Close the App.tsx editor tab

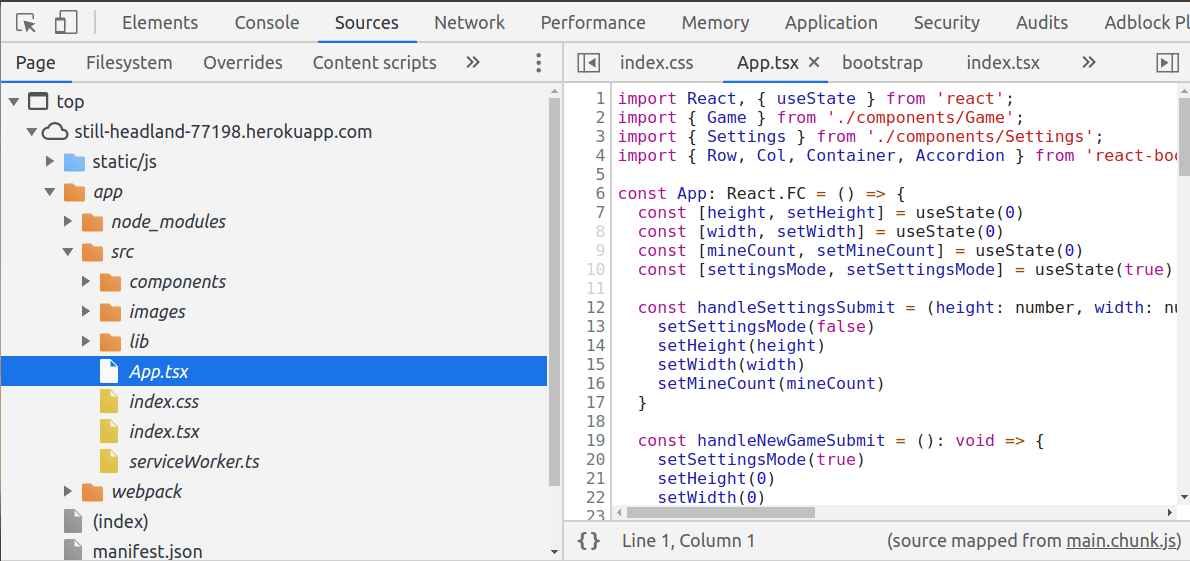(x=813, y=63)
